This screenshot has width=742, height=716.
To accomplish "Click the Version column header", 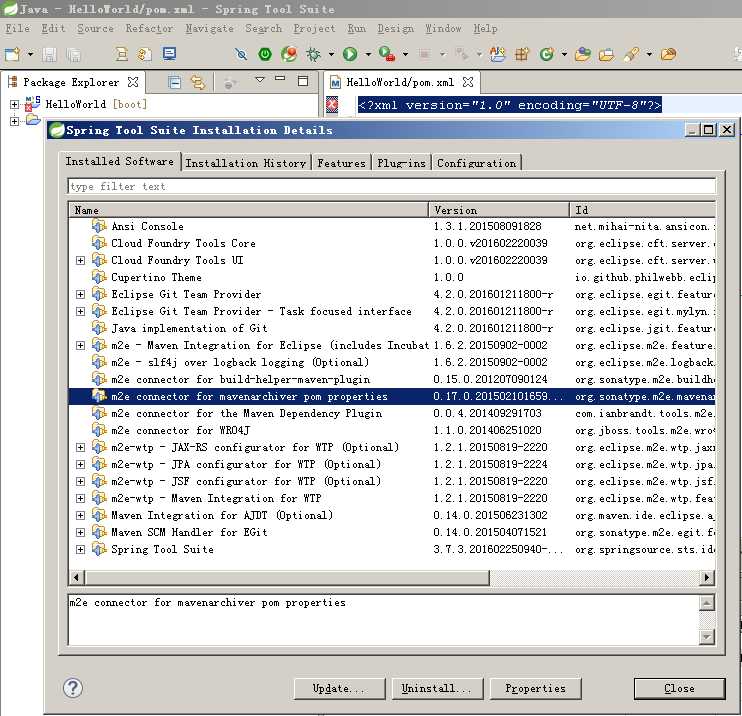I will [499, 210].
